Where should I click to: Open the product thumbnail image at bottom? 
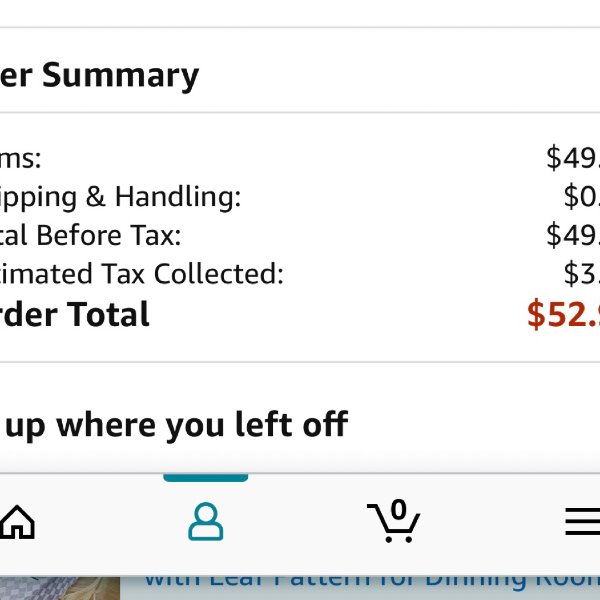tap(60, 588)
